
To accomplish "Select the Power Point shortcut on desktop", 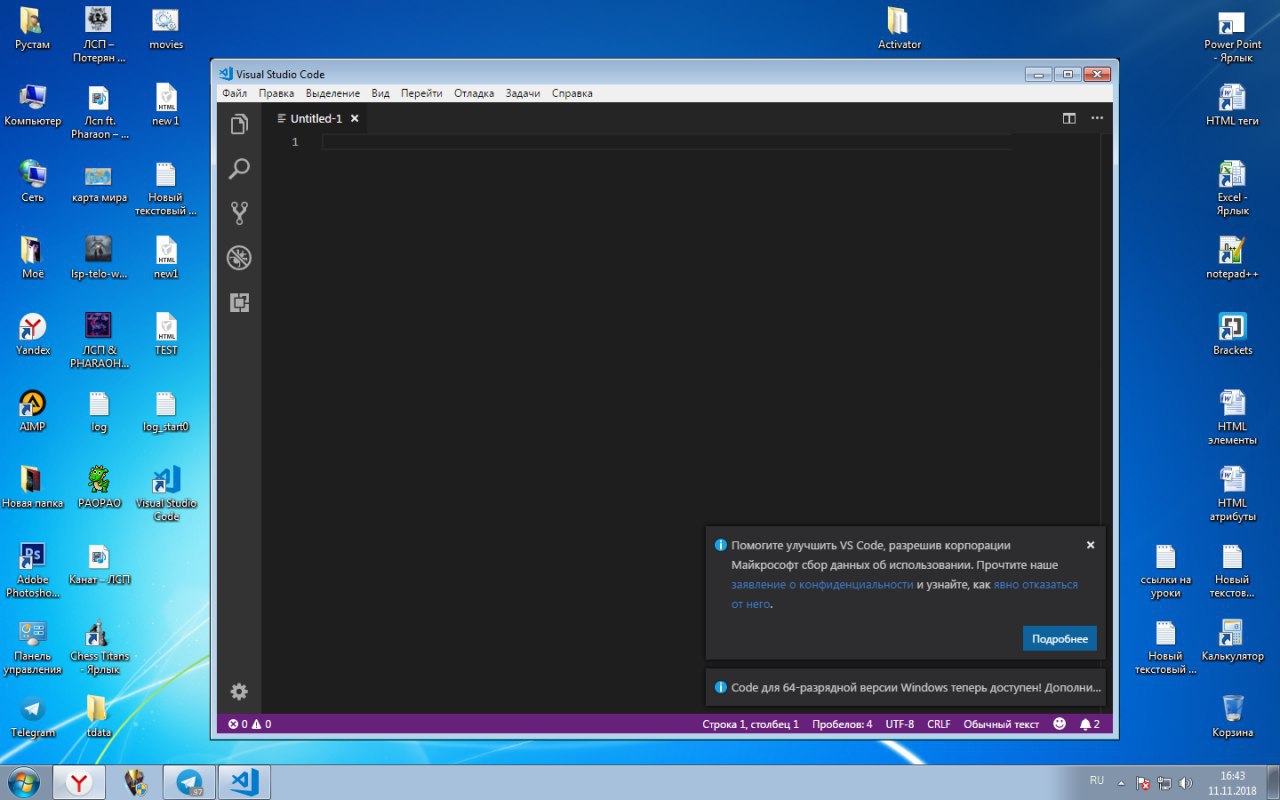I will pos(1232,35).
